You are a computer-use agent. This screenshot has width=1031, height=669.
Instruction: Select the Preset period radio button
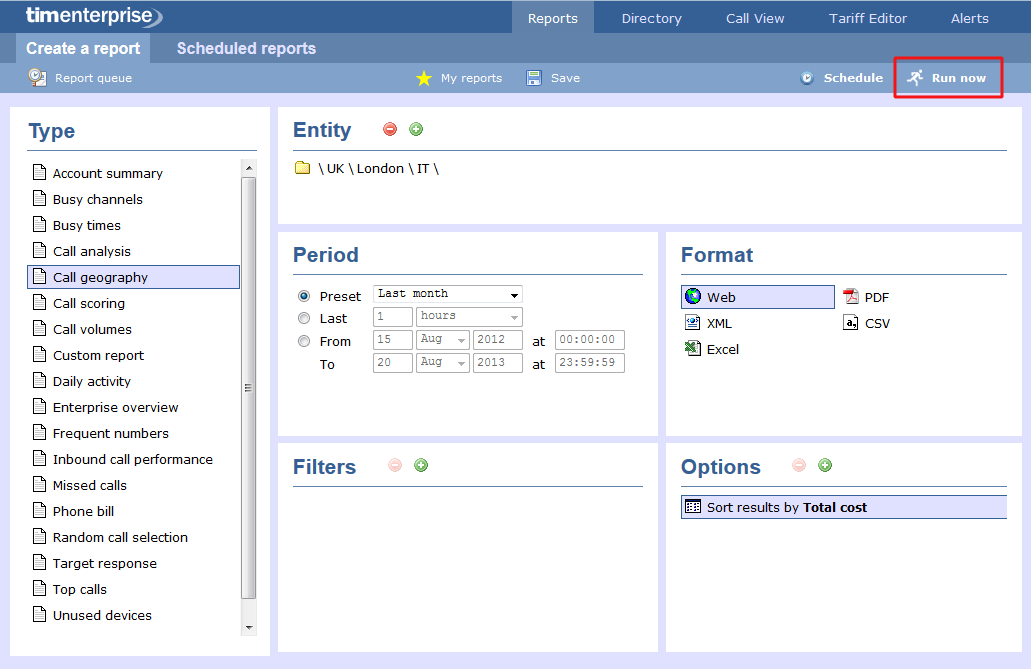[x=304, y=296]
